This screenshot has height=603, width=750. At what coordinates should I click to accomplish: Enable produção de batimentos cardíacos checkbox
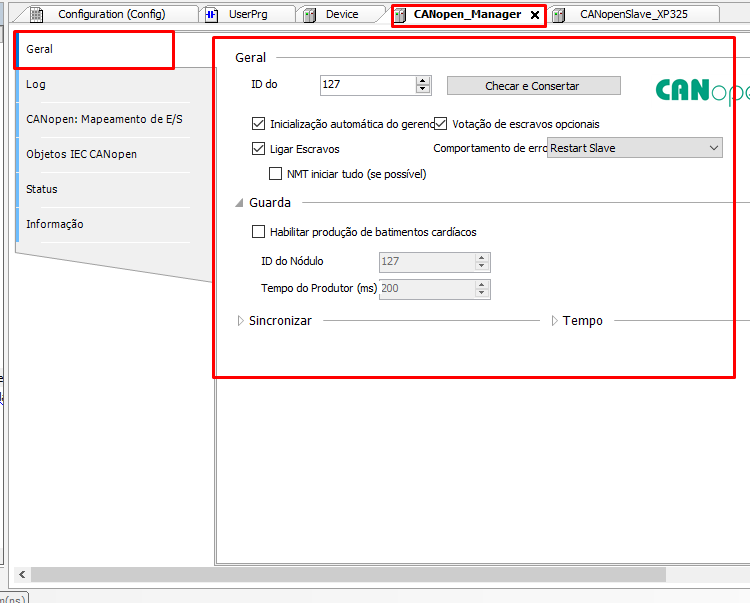coord(259,232)
